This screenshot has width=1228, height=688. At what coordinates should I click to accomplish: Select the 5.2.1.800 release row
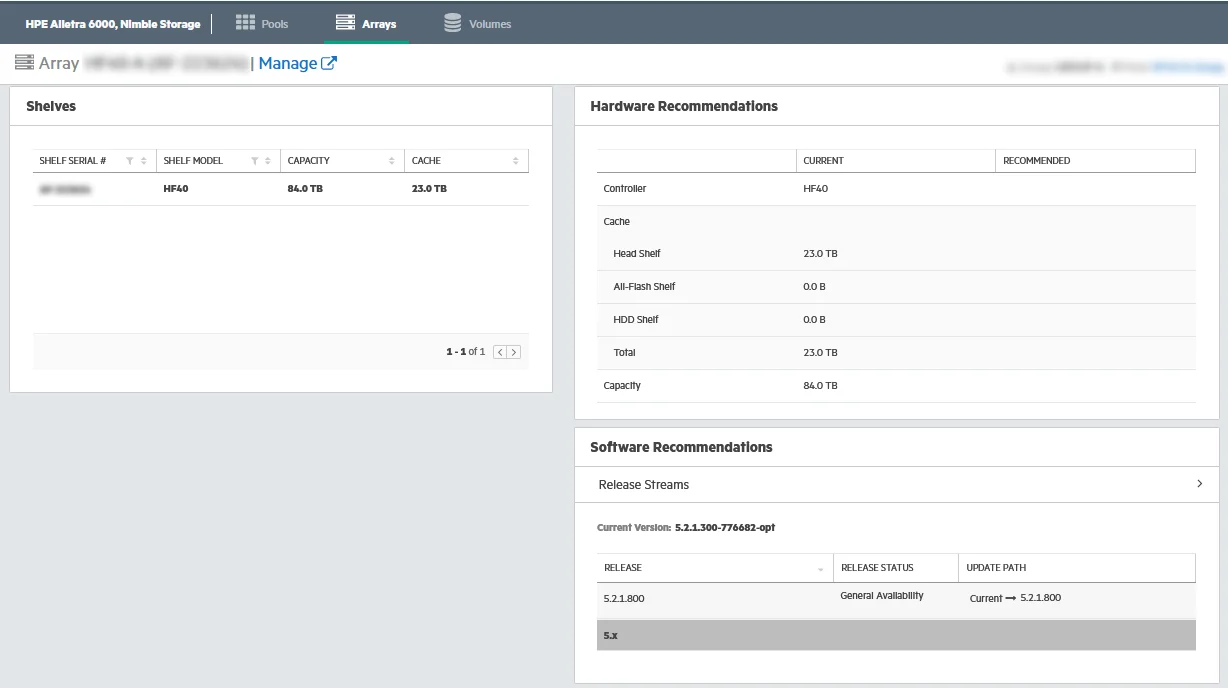[x=896, y=599]
